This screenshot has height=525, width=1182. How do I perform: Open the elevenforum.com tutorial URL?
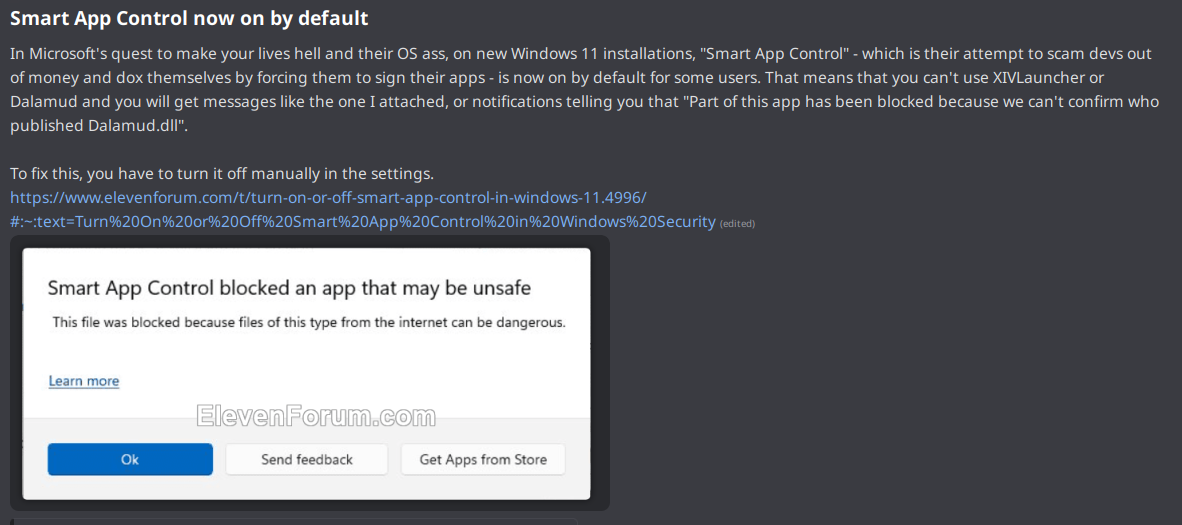coord(335,197)
